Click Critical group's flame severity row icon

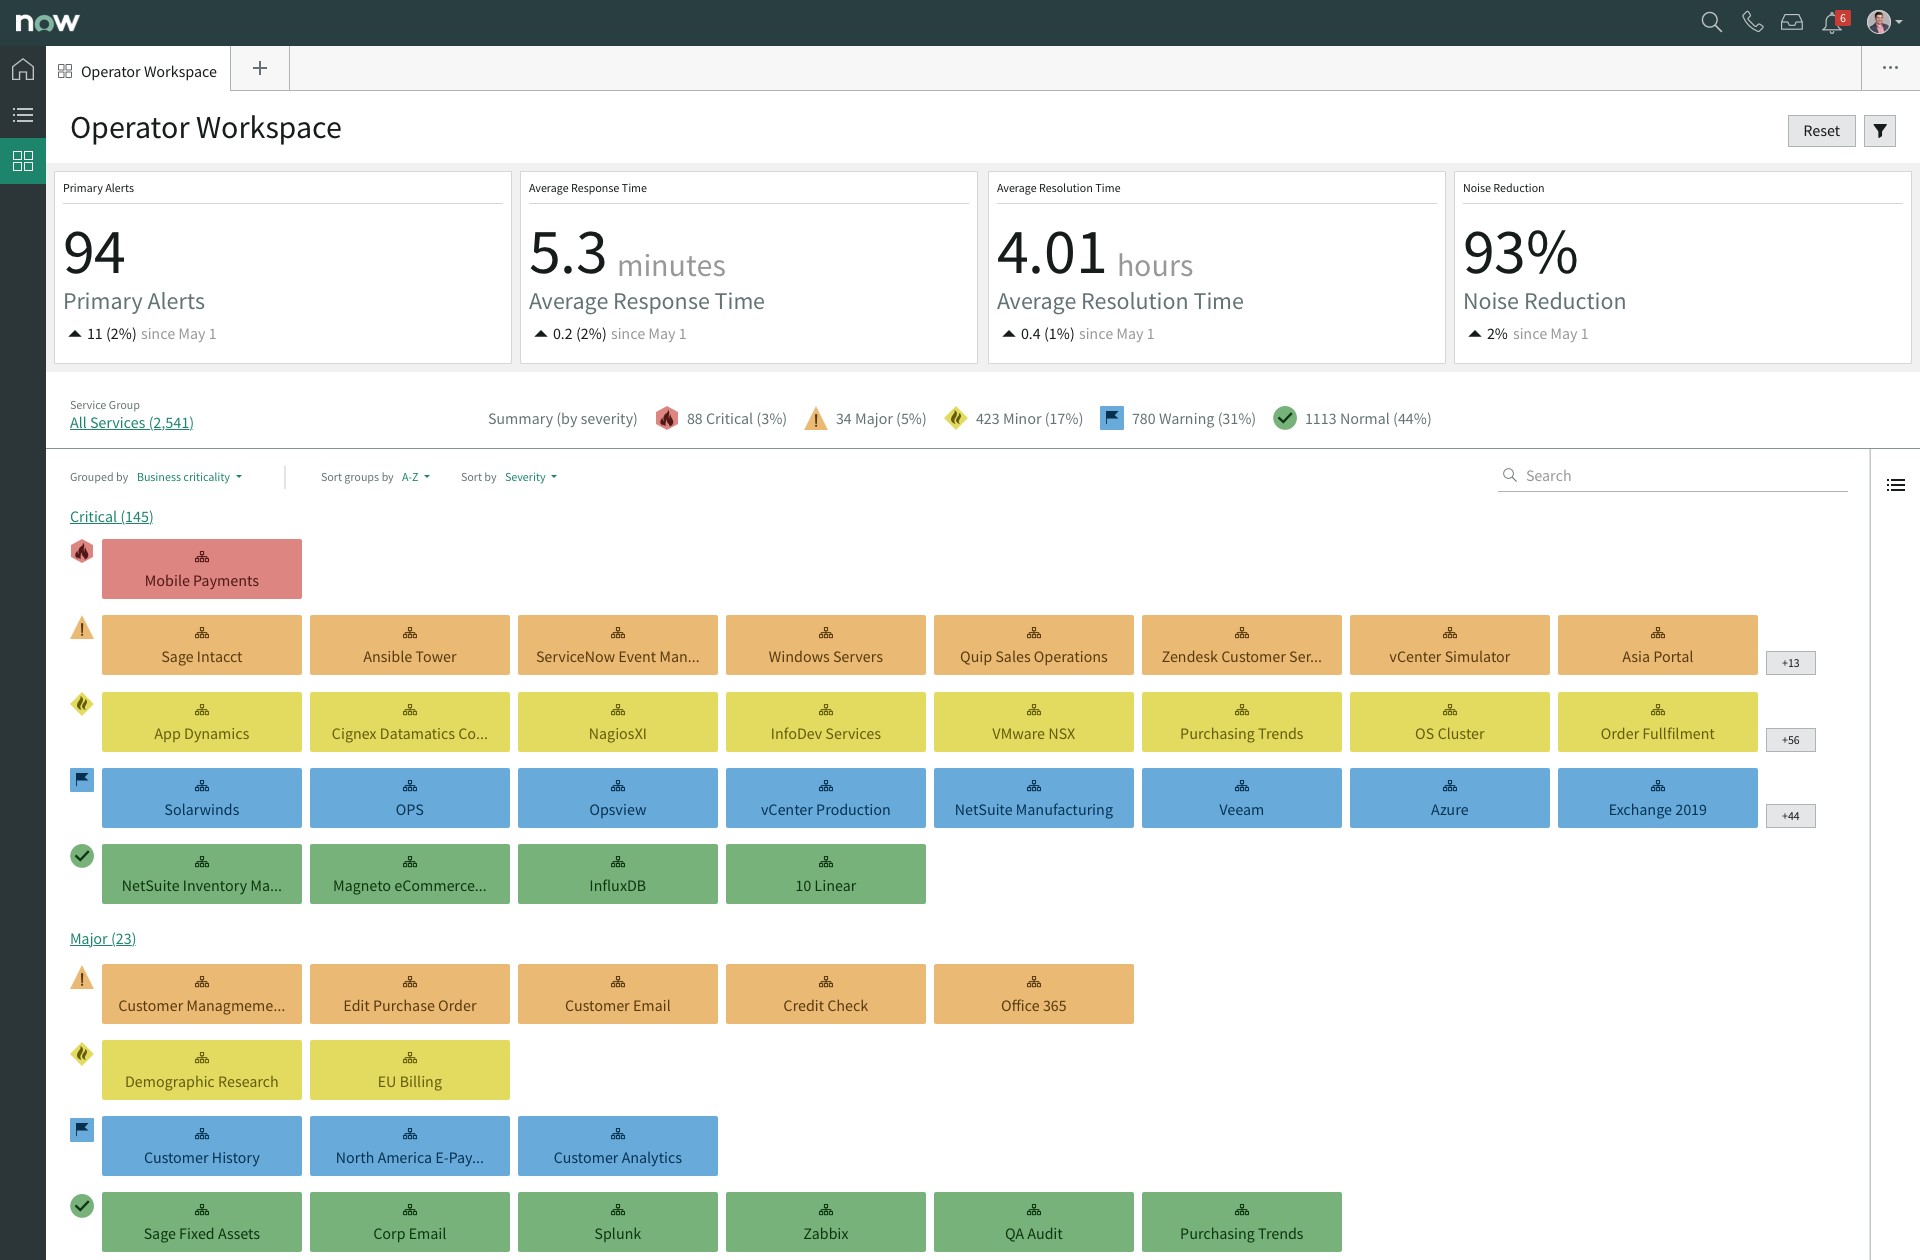point(82,551)
